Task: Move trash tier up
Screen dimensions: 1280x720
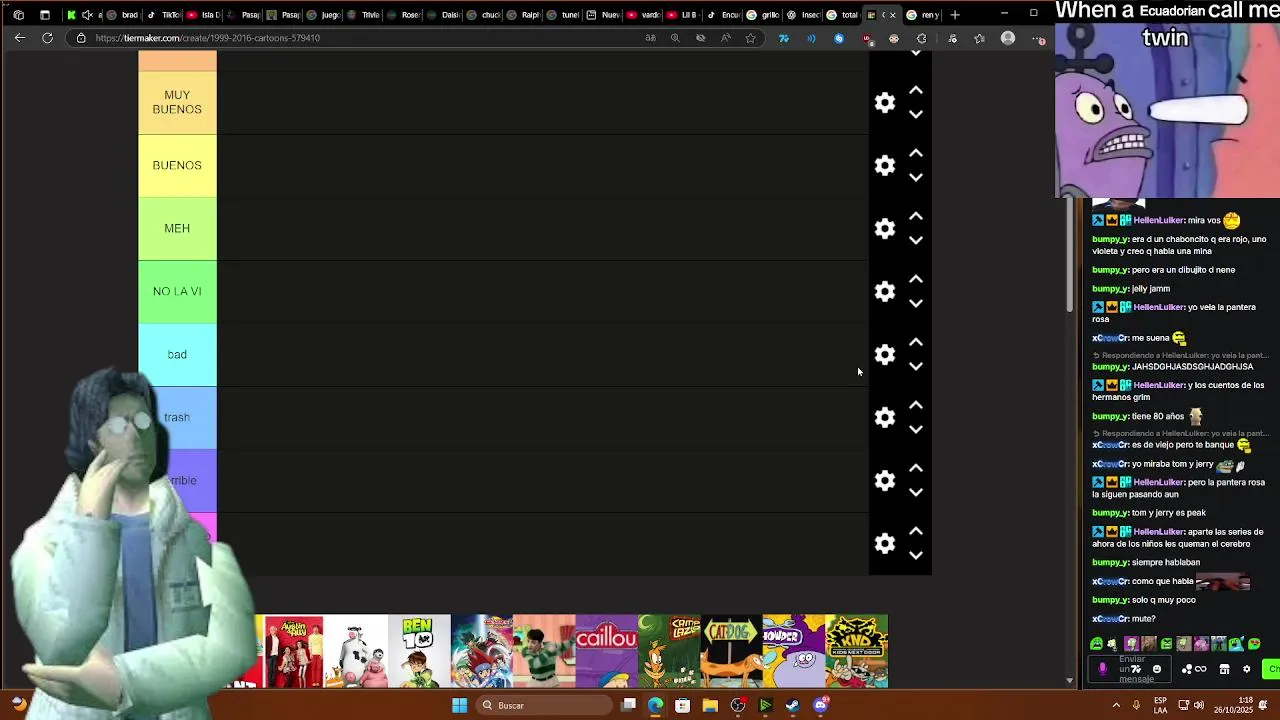Action: point(915,405)
